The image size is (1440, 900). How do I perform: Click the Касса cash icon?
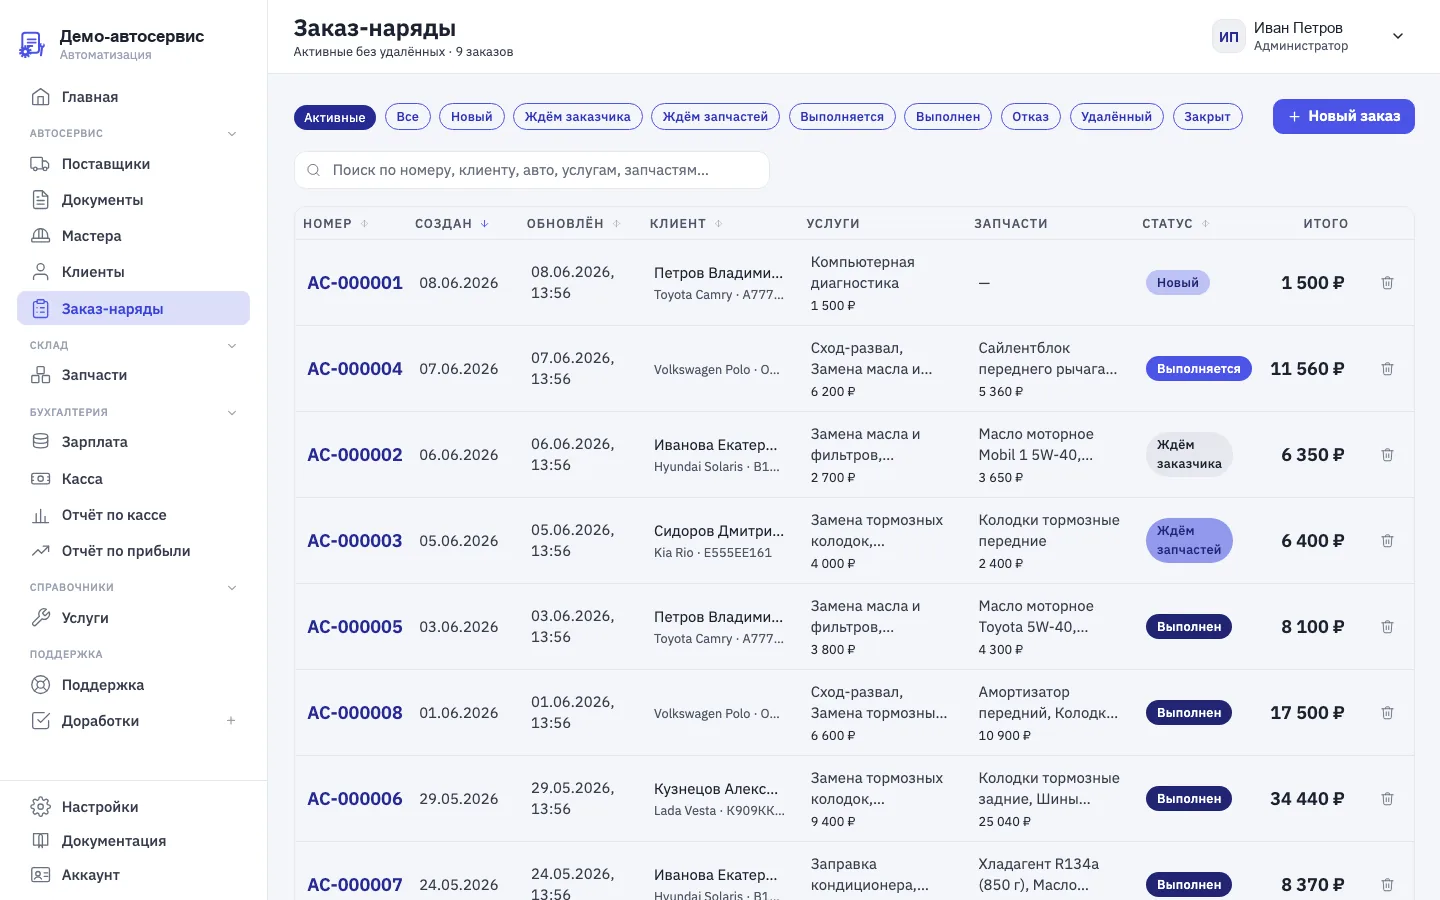coord(41,479)
